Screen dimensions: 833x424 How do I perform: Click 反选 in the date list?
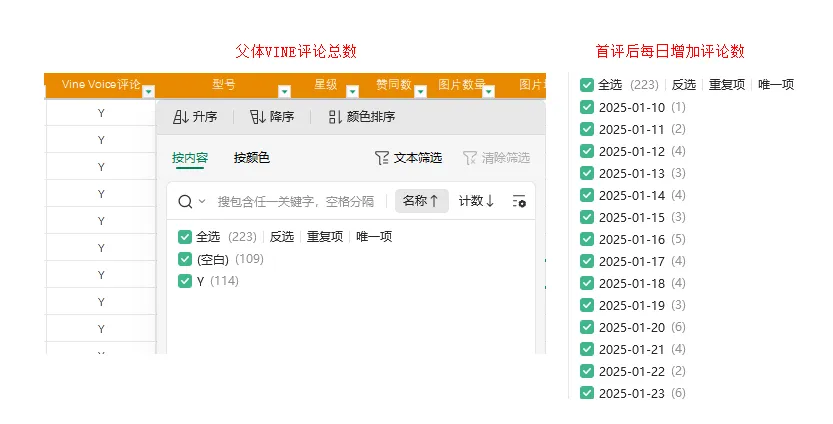coord(684,84)
